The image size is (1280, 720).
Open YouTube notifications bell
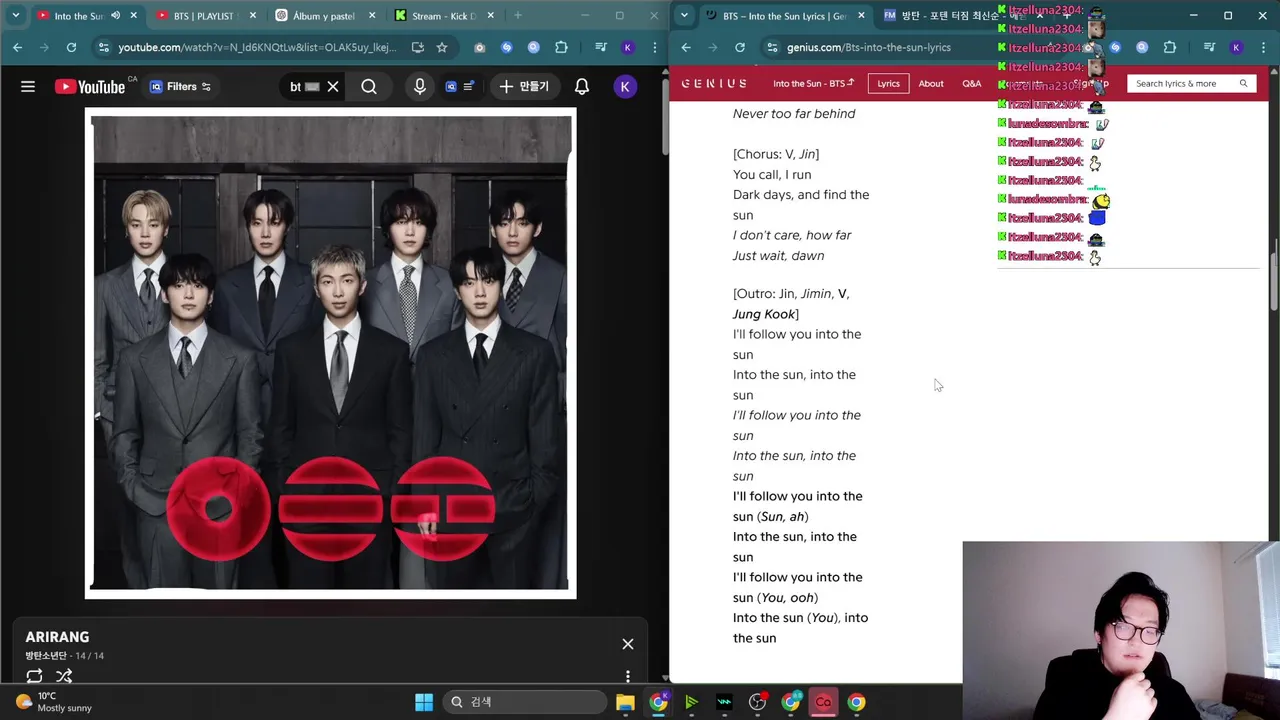click(x=582, y=87)
